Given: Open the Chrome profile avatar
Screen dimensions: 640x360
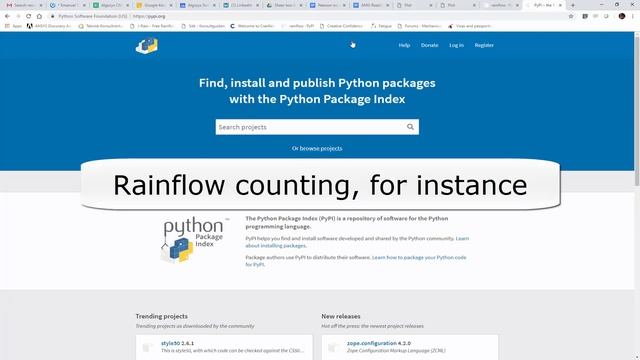Looking at the screenshot, I should [622, 16].
